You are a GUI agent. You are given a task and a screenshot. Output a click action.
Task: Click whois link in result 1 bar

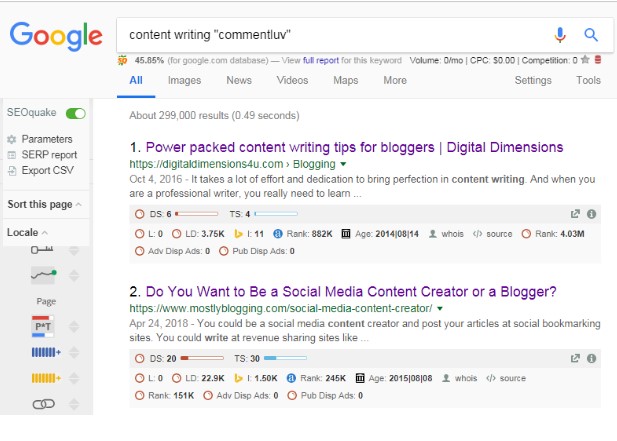pos(453,234)
